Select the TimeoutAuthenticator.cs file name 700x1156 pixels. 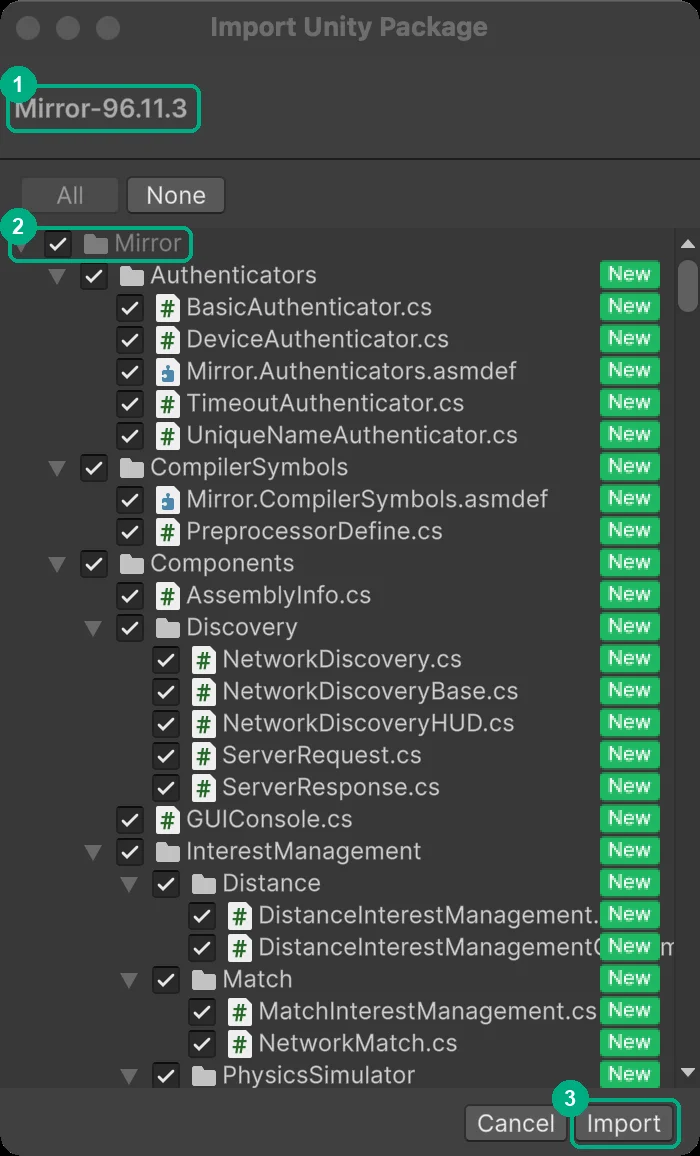[x=325, y=403]
